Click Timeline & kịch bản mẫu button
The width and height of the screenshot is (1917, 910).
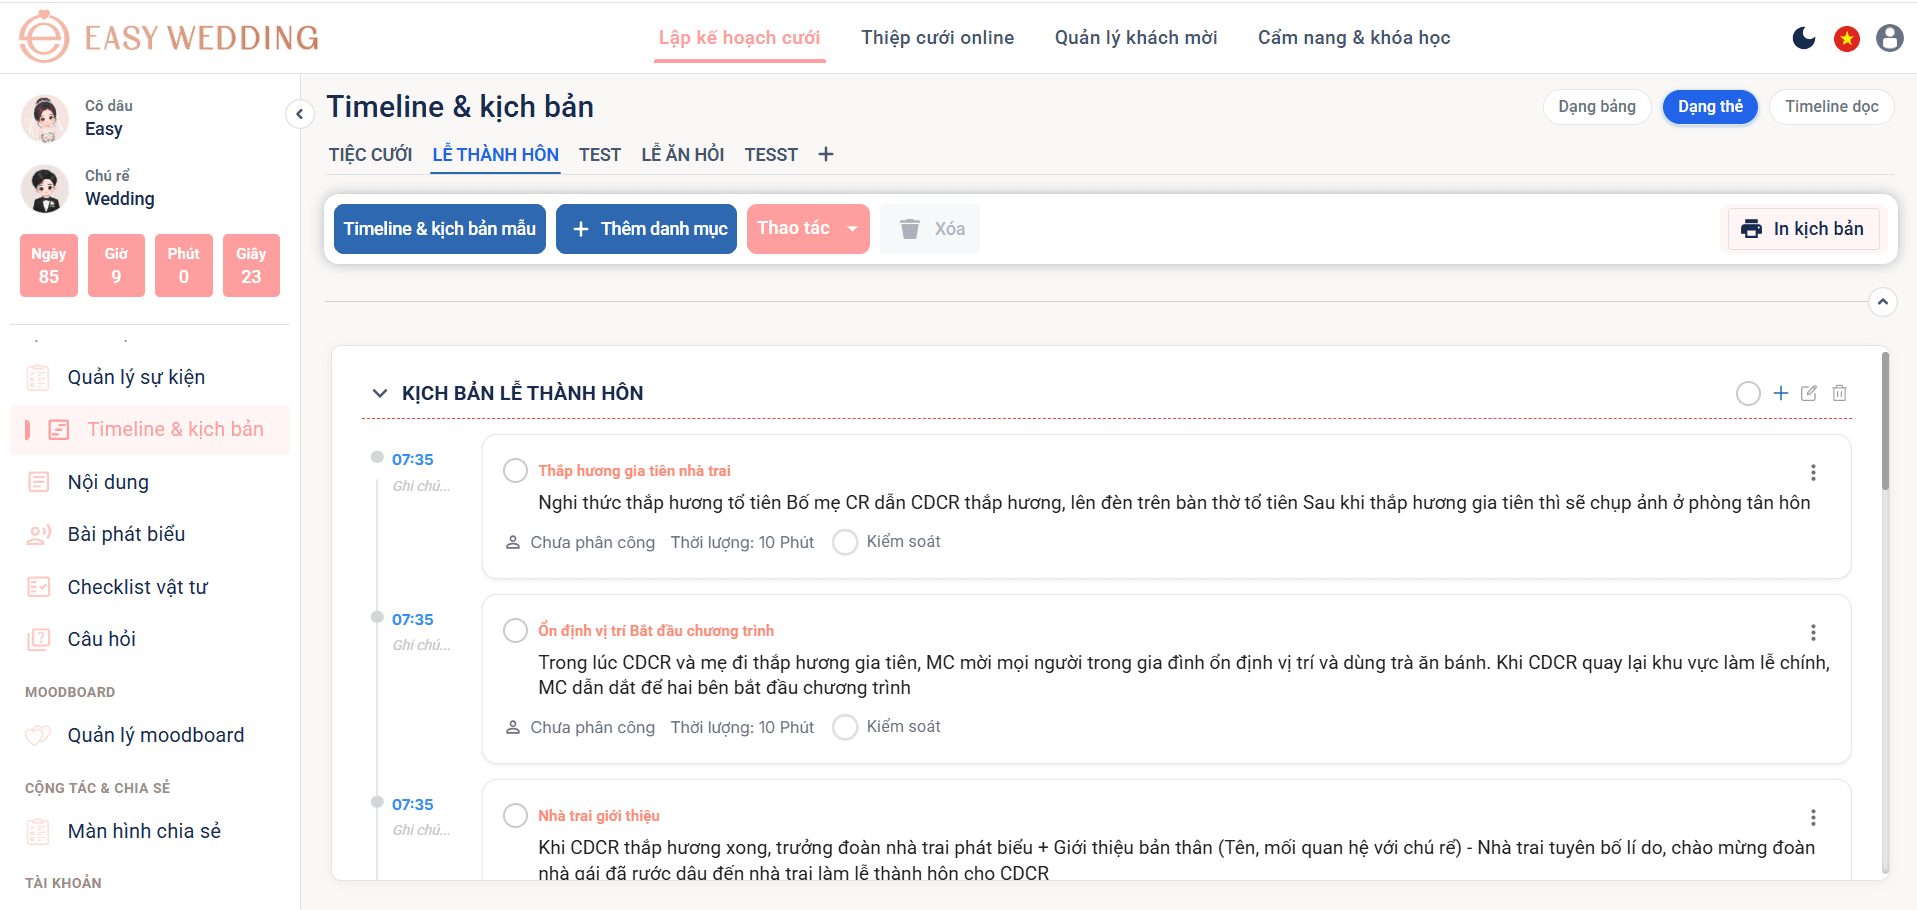(x=440, y=229)
